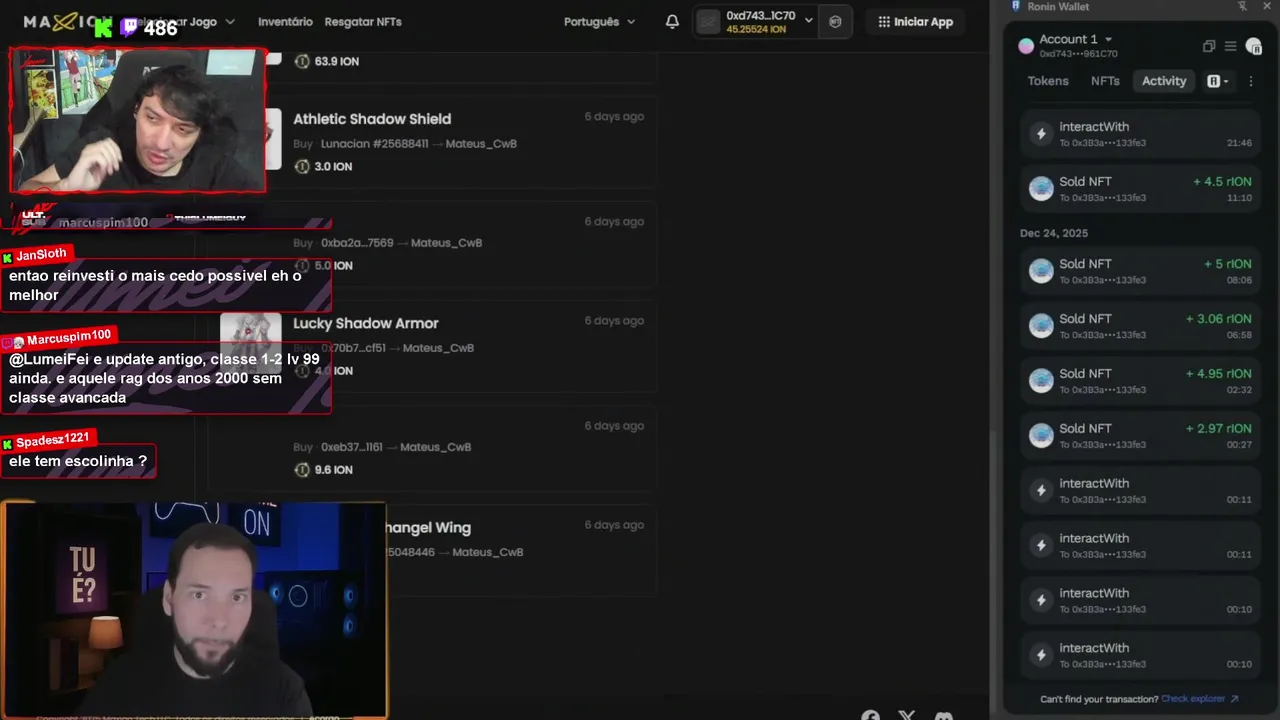Click the Kick logo on stream overlay
This screenshot has width=1280, height=720.
[x=102, y=28]
